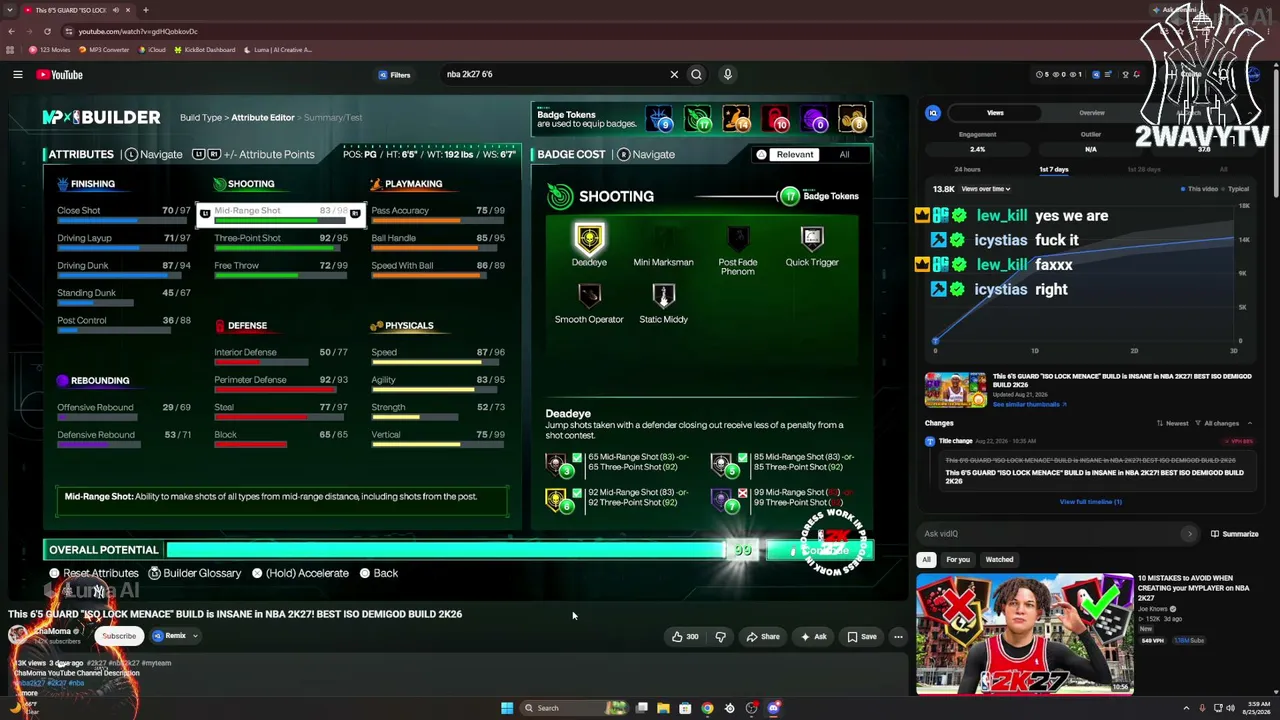This screenshot has height=720, width=1280.
Task: Open the 10 MISTAKES video thumbnail
Action: pyautogui.click(x=1024, y=634)
